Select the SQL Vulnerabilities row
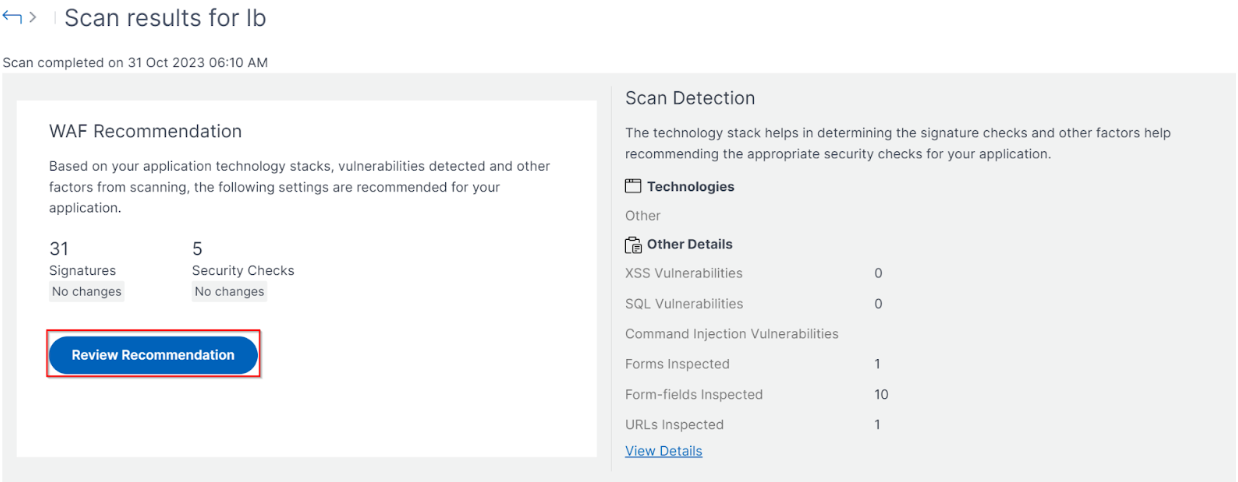The image size is (1238, 482). [754, 303]
